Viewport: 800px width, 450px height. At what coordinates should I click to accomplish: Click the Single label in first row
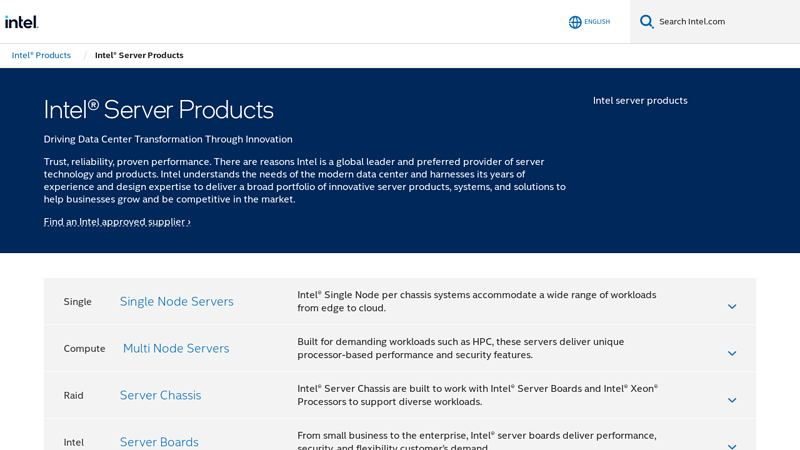coord(78,302)
